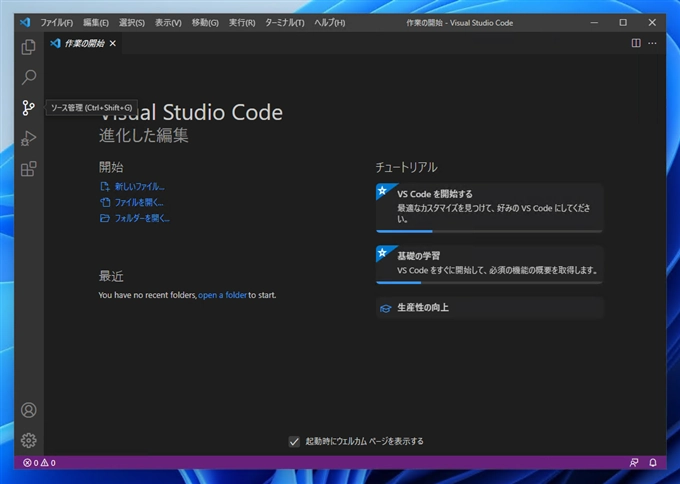
Task: Click VS Code icon on 作業の開始 tab
Action: (x=55, y=43)
